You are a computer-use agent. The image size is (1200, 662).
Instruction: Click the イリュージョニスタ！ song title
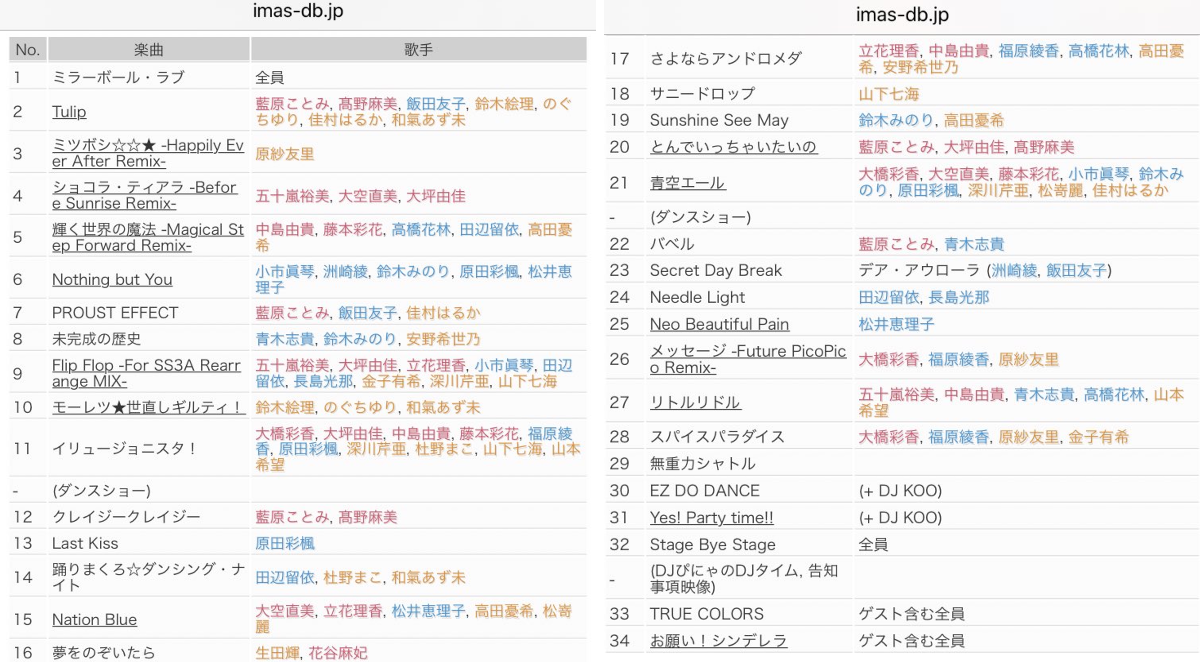(125, 449)
